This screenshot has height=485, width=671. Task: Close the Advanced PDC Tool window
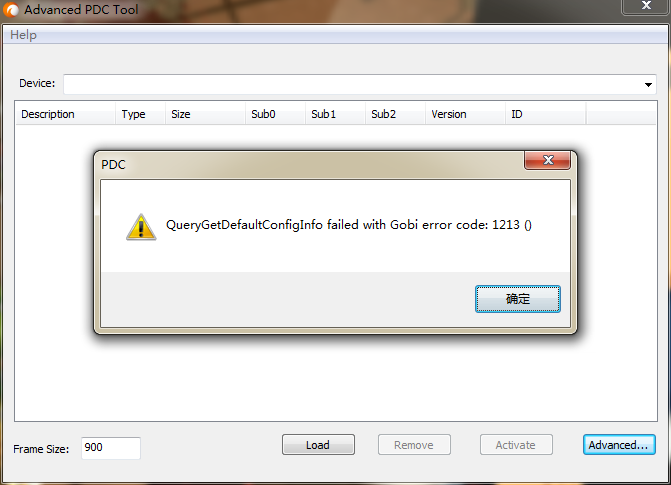646,6
